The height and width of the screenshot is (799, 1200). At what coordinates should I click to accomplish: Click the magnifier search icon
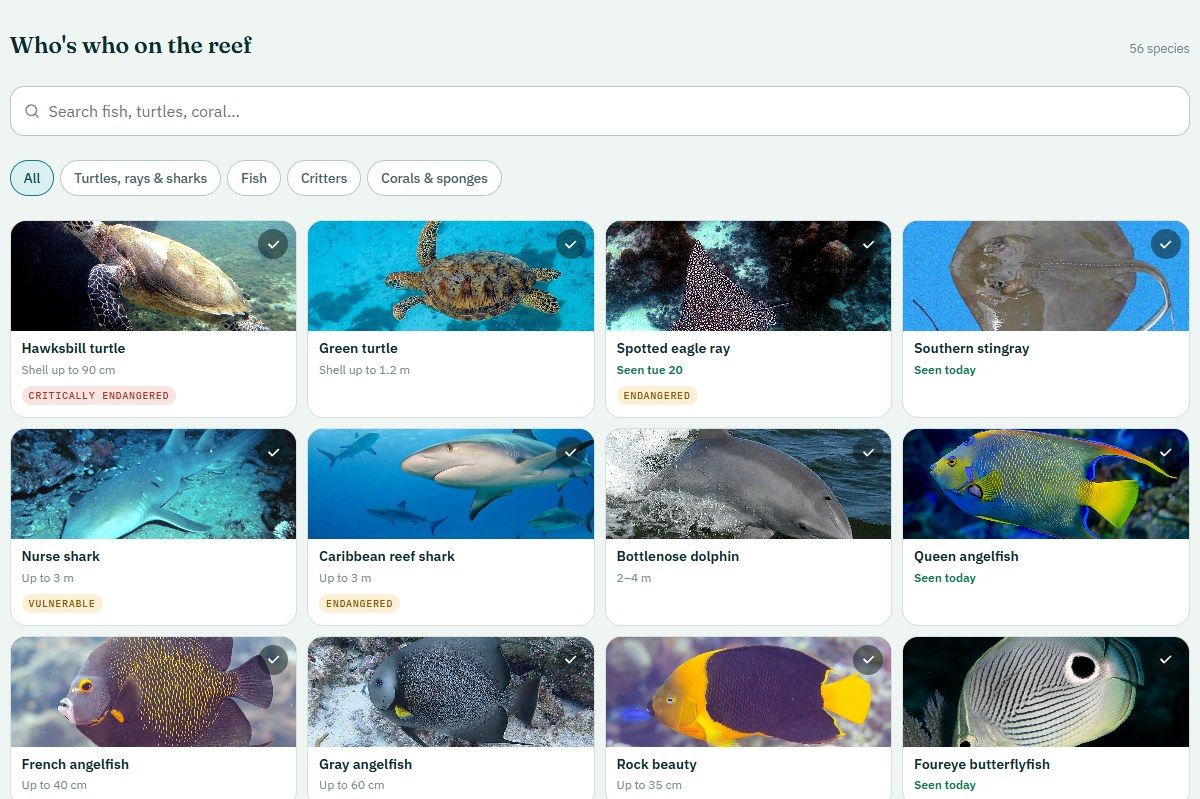click(x=32, y=111)
